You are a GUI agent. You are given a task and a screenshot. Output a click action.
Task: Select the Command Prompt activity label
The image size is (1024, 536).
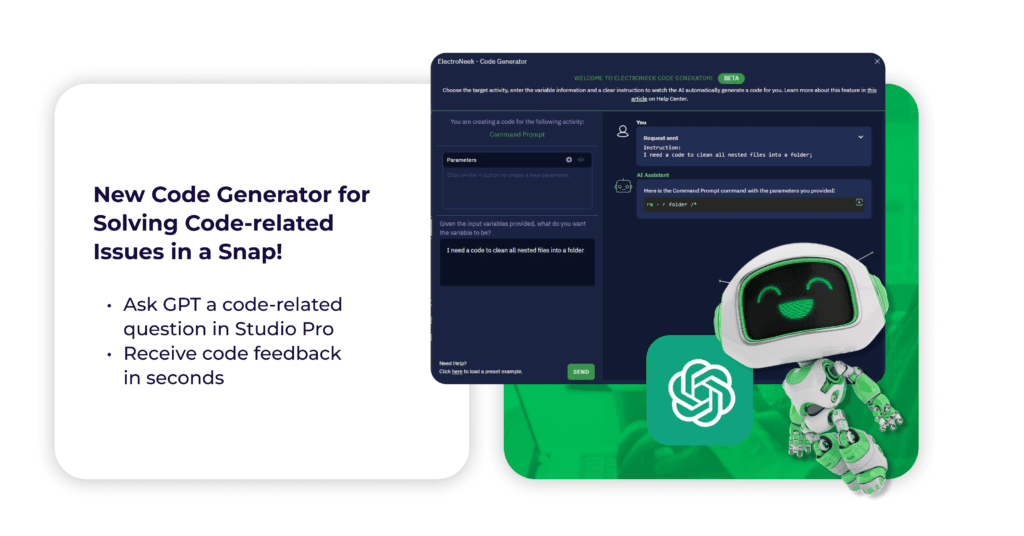click(517, 133)
